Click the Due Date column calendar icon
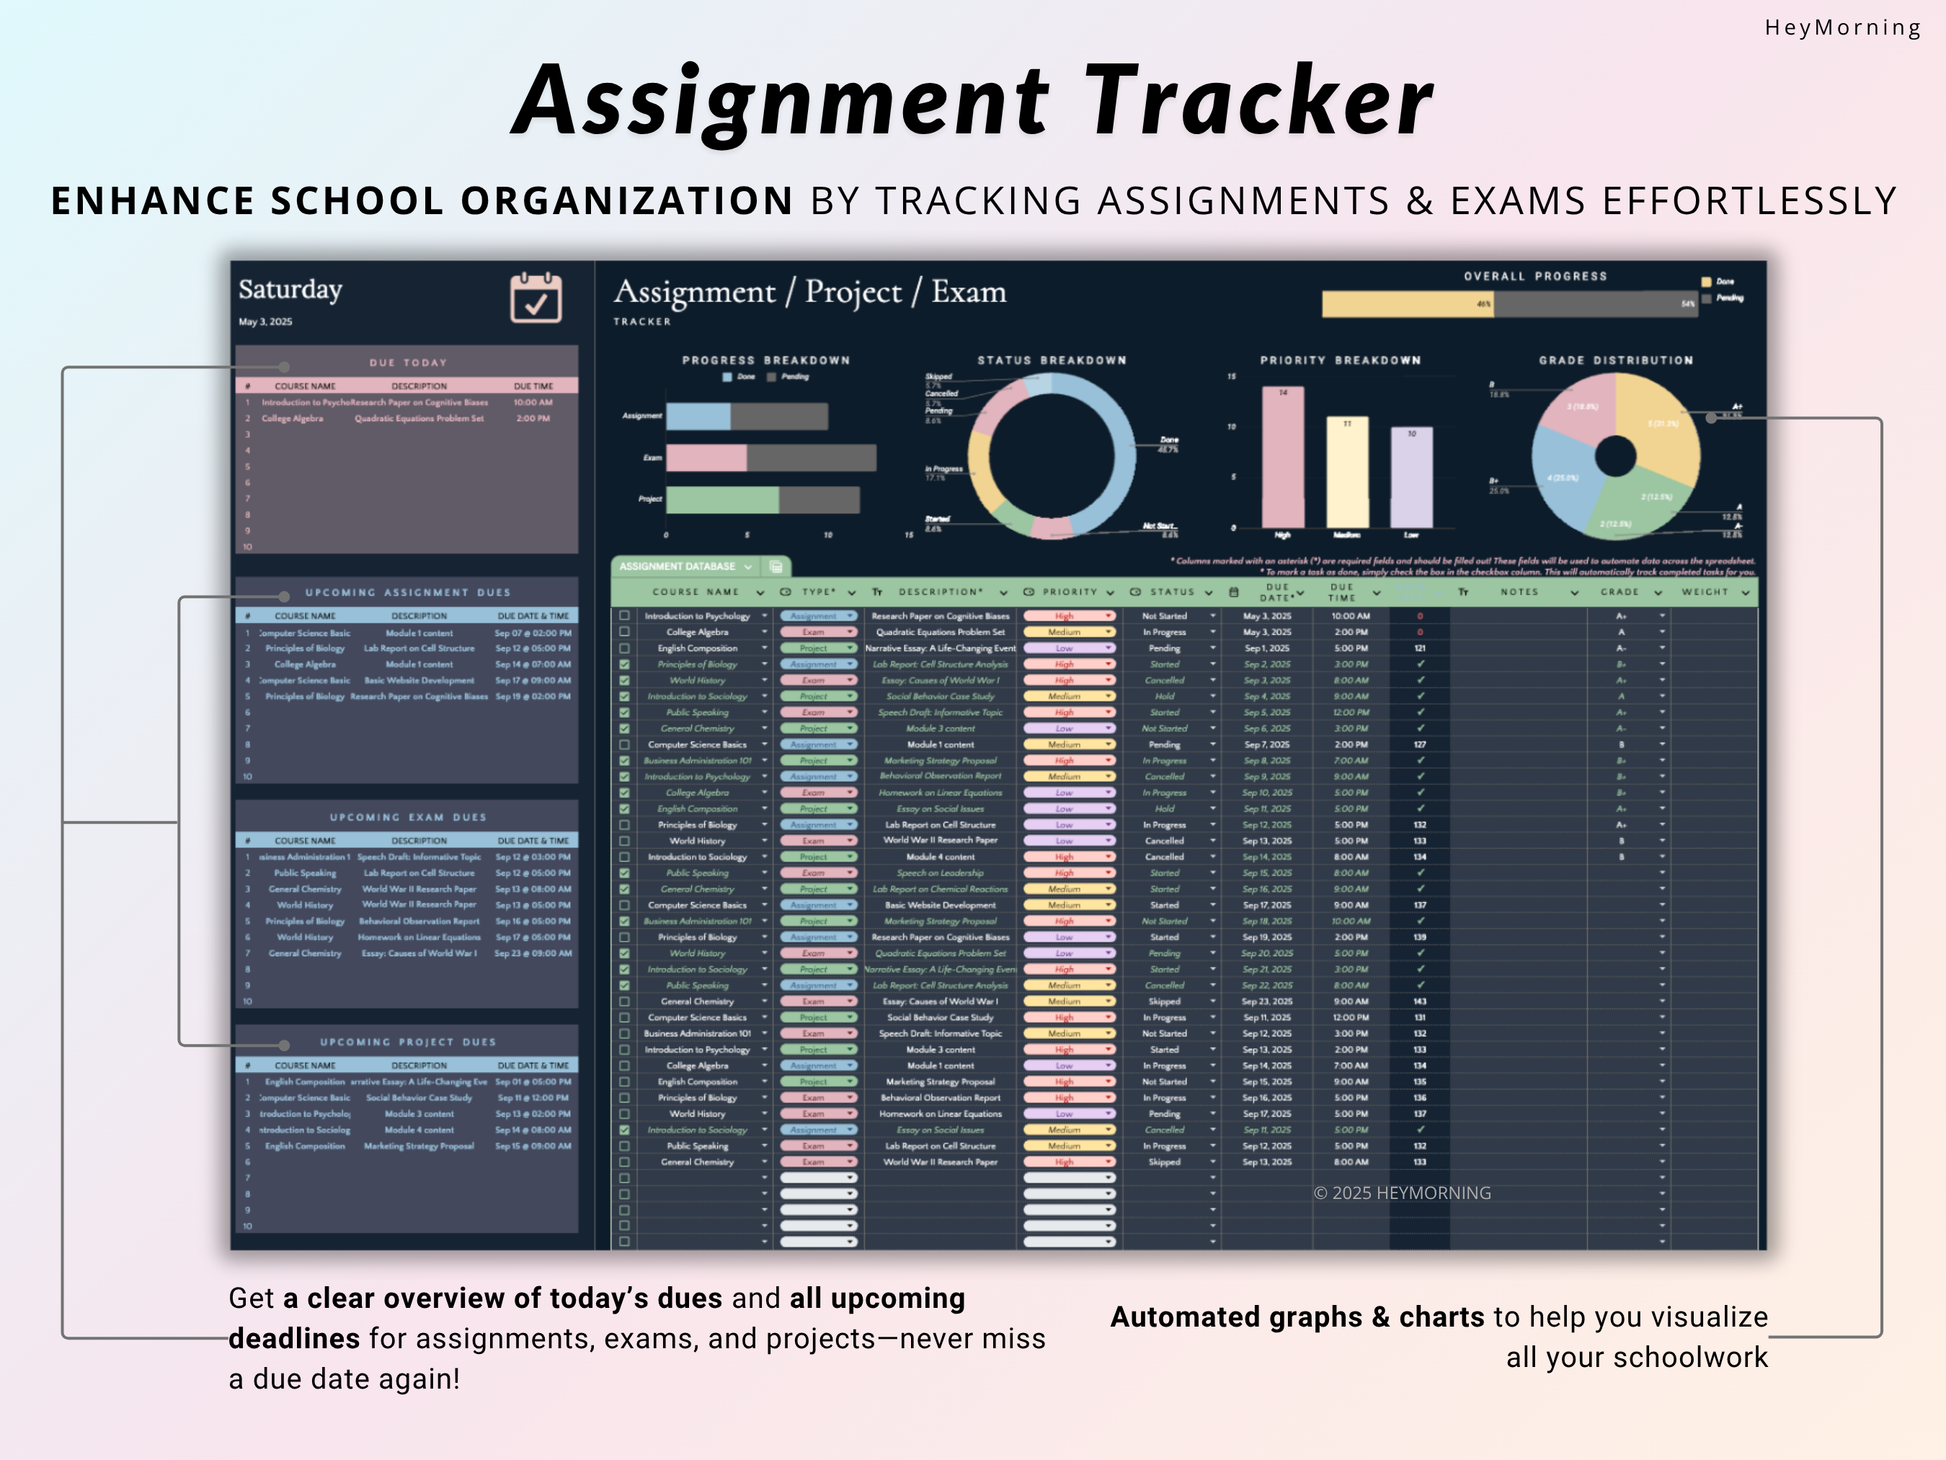The image size is (1946, 1460). pos(1234,592)
